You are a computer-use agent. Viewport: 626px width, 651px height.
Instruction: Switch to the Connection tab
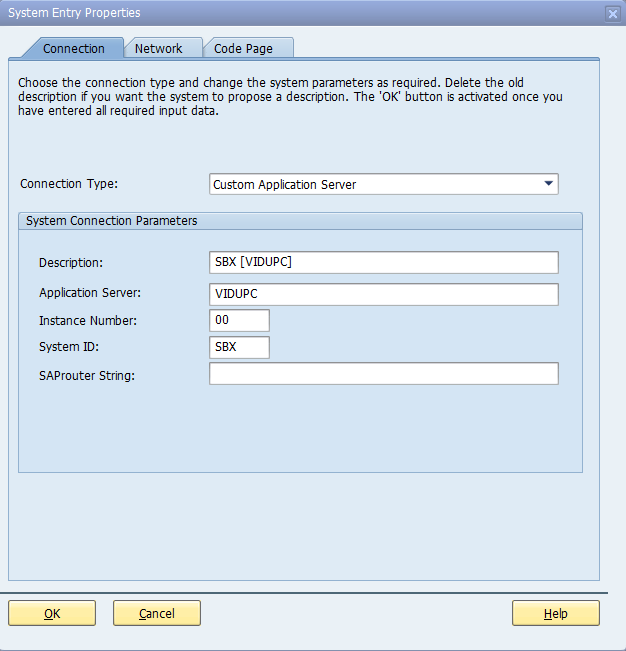74,48
